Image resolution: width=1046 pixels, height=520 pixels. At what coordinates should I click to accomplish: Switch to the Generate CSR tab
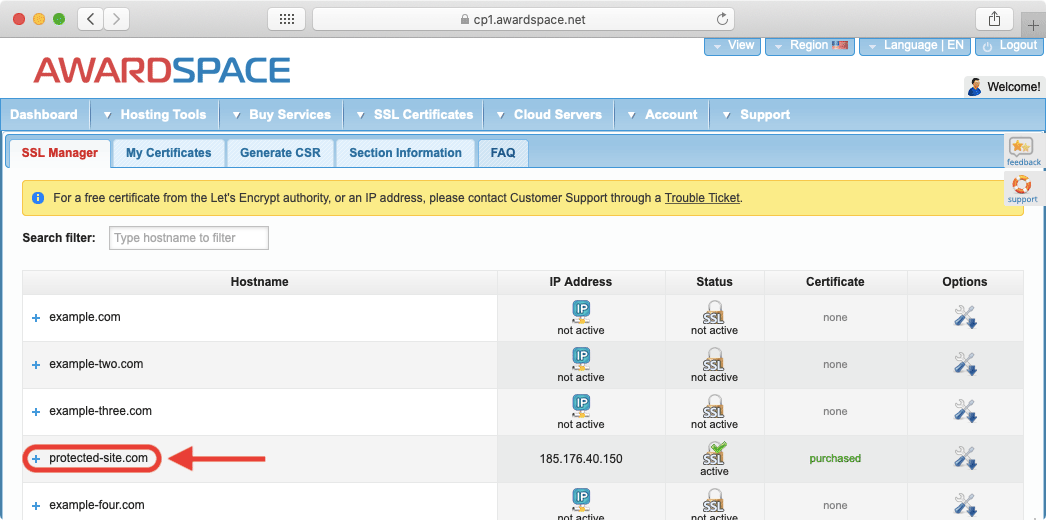pyautogui.click(x=280, y=153)
